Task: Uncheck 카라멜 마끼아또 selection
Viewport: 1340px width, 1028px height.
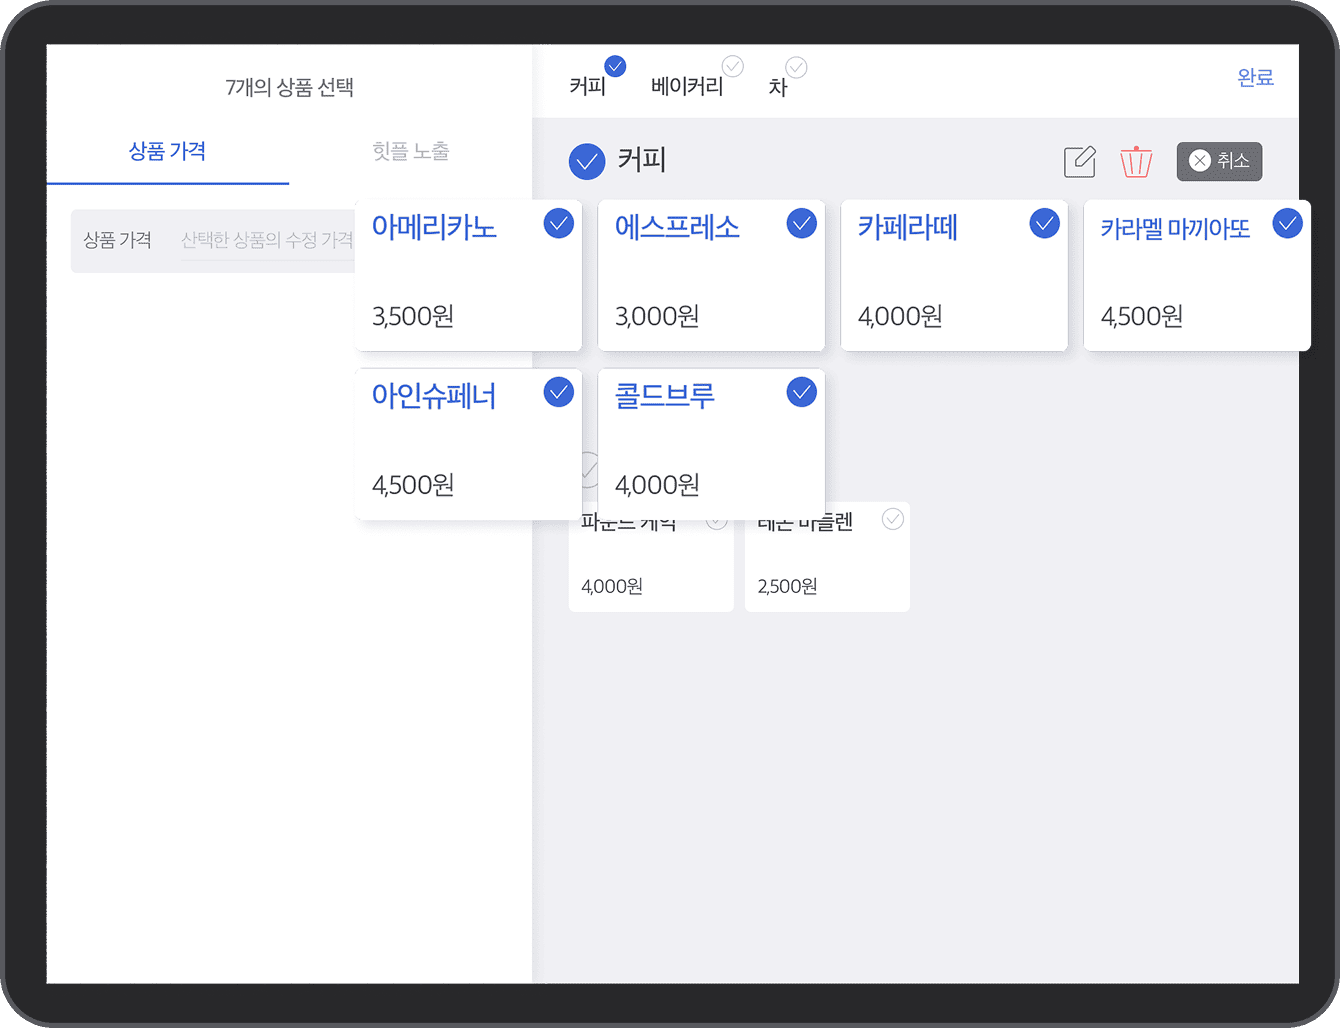Action: (x=1287, y=224)
